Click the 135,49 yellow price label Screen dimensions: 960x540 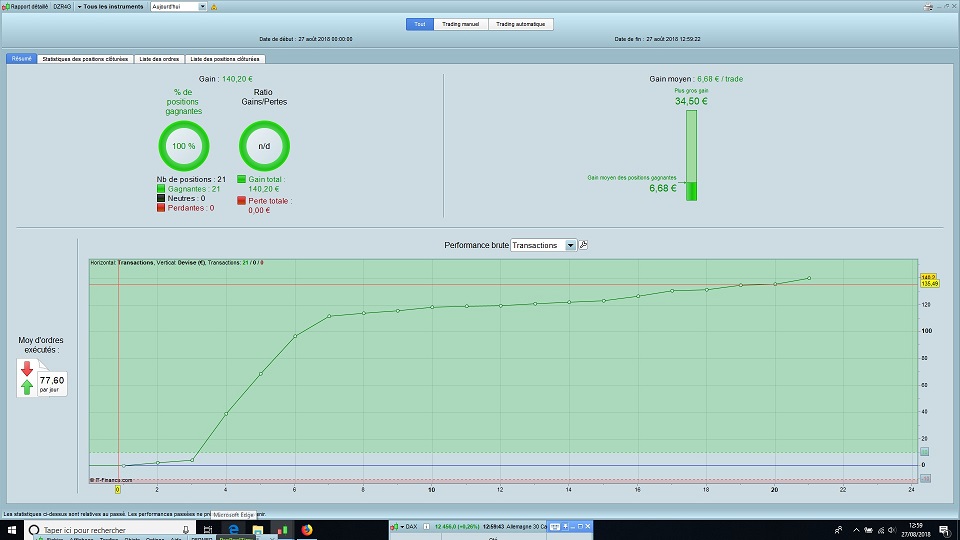click(929, 284)
